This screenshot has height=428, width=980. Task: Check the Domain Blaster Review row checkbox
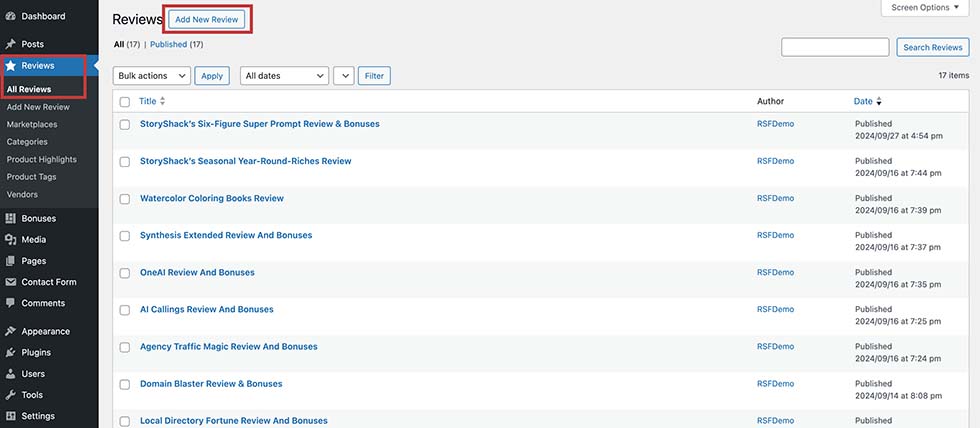coord(125,385)
